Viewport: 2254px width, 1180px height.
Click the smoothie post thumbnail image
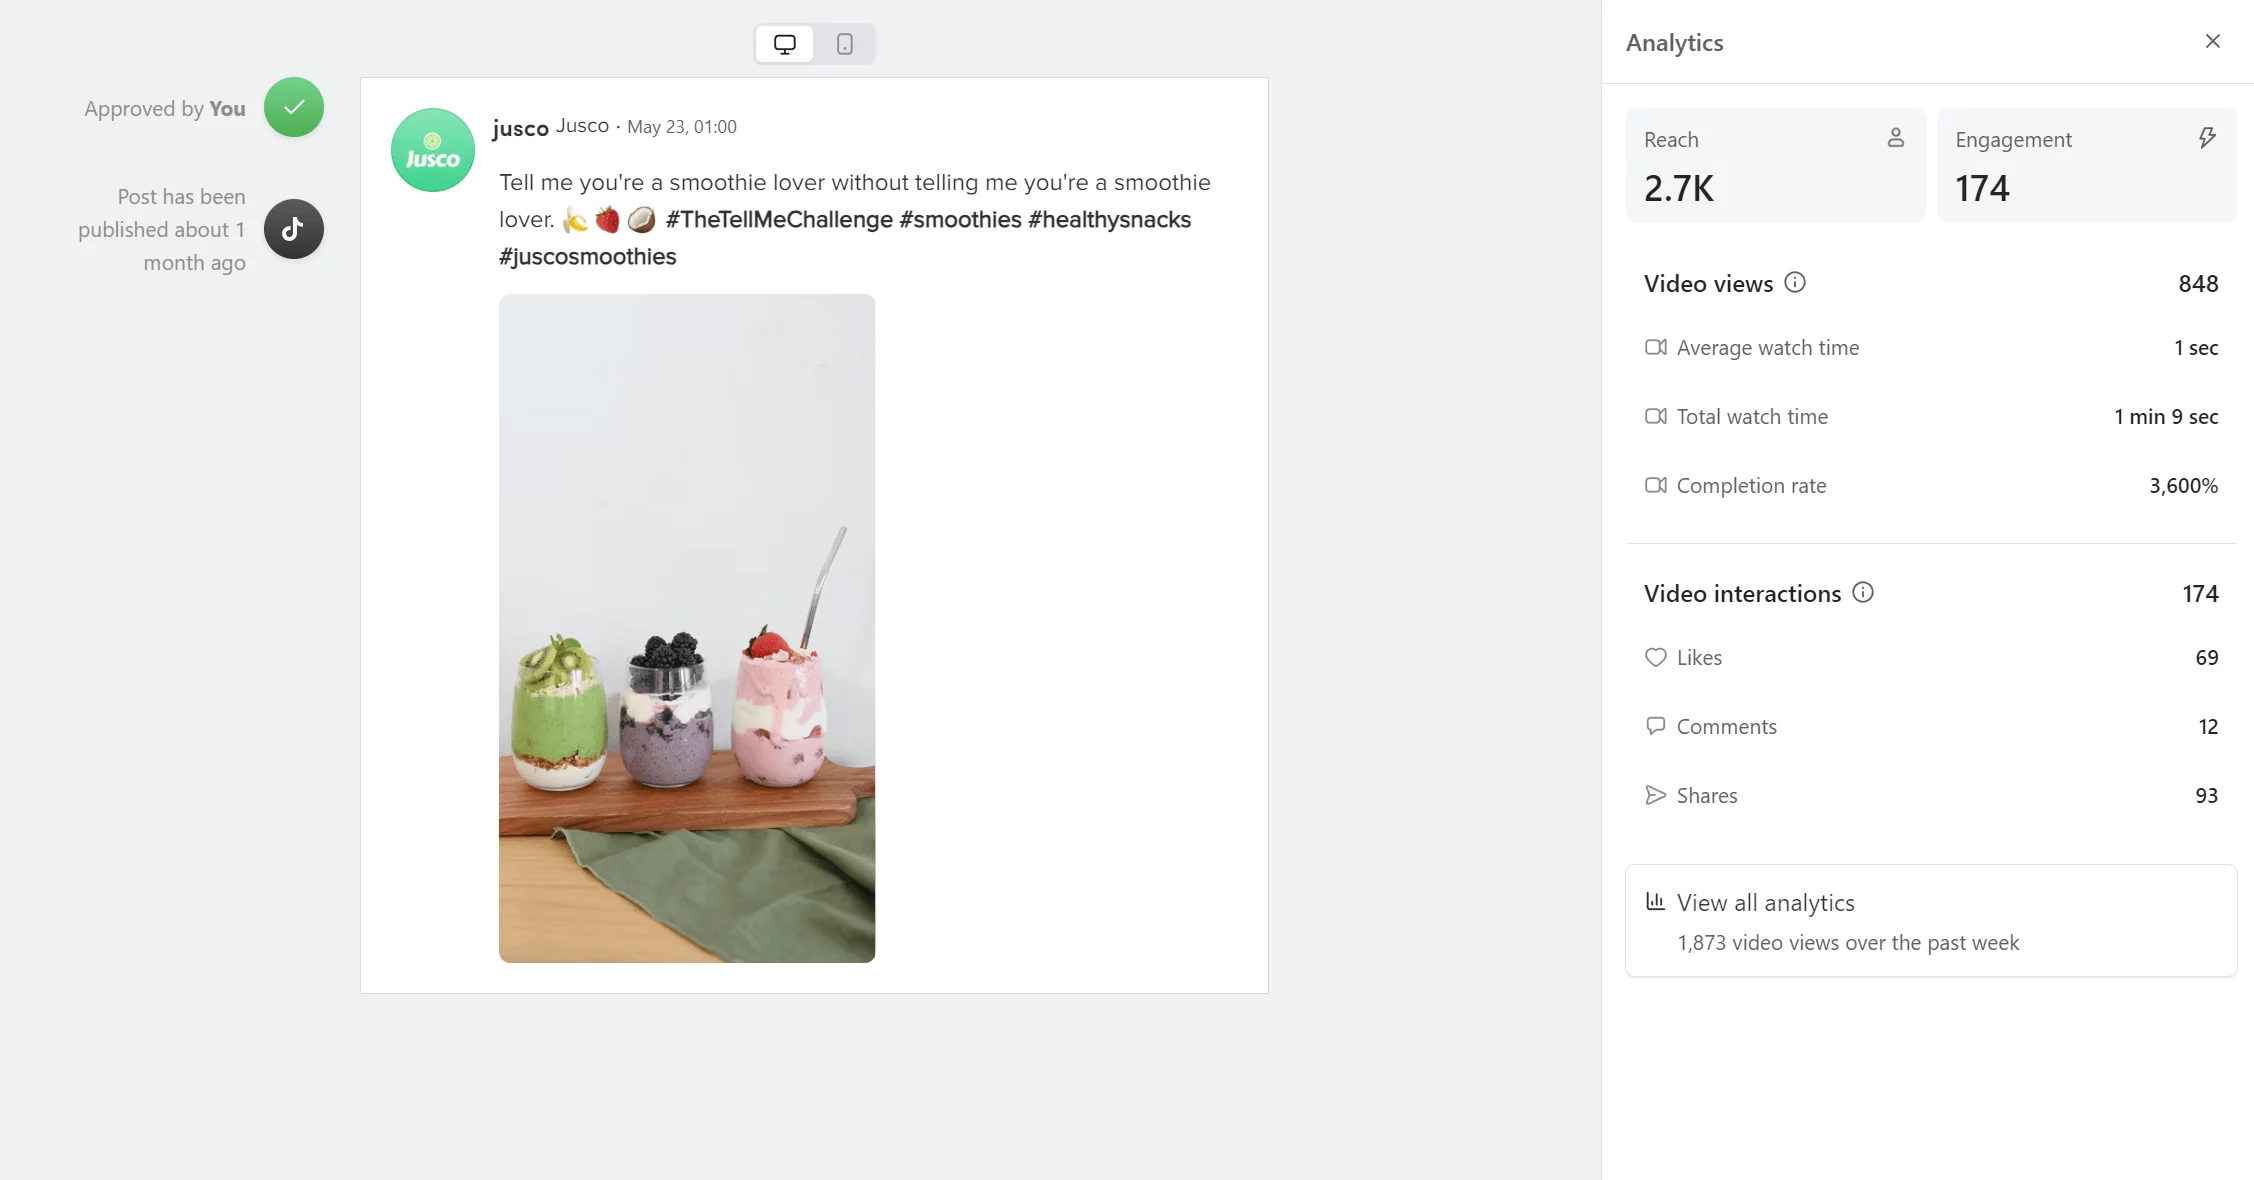click(687, 627)
